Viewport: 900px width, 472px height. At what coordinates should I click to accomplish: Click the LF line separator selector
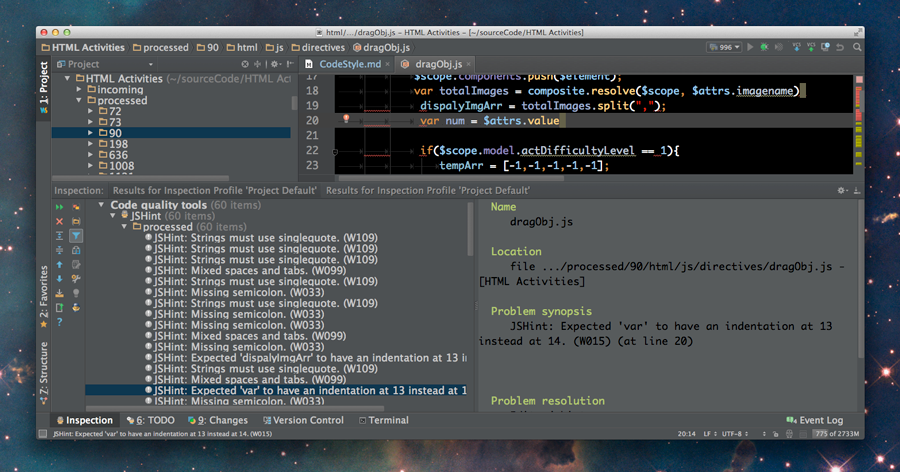pos(710,434)
